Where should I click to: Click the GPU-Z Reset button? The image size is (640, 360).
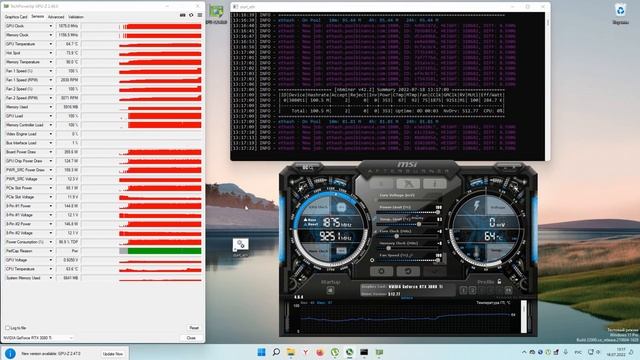pos(194,328)
